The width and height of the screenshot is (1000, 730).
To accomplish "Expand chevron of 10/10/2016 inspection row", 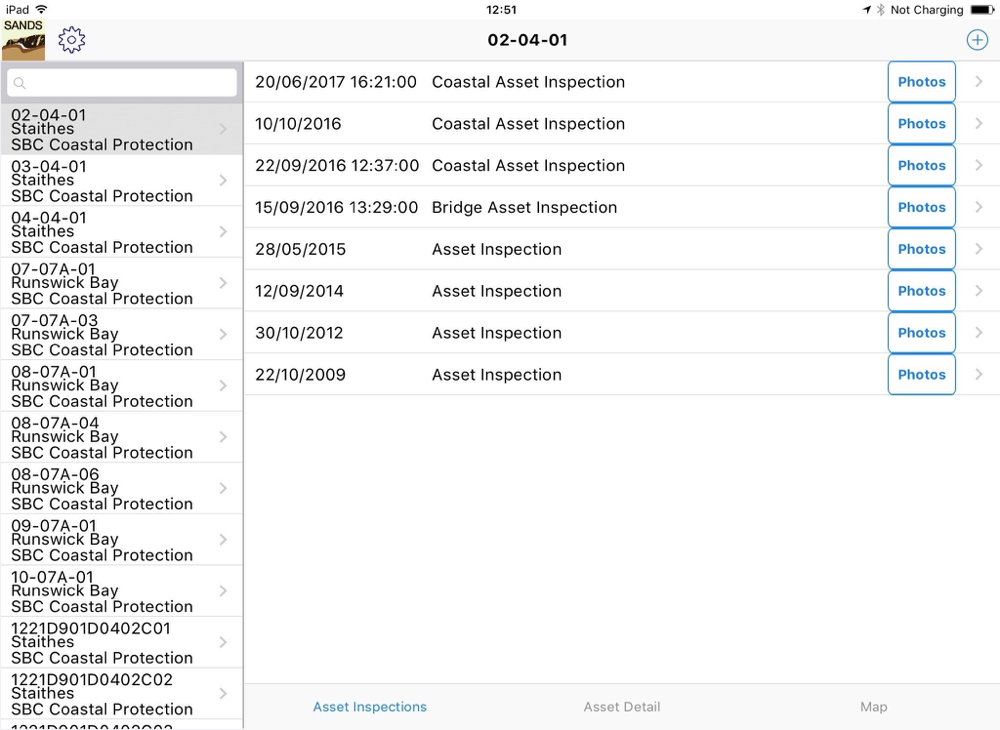I will 979,124.
